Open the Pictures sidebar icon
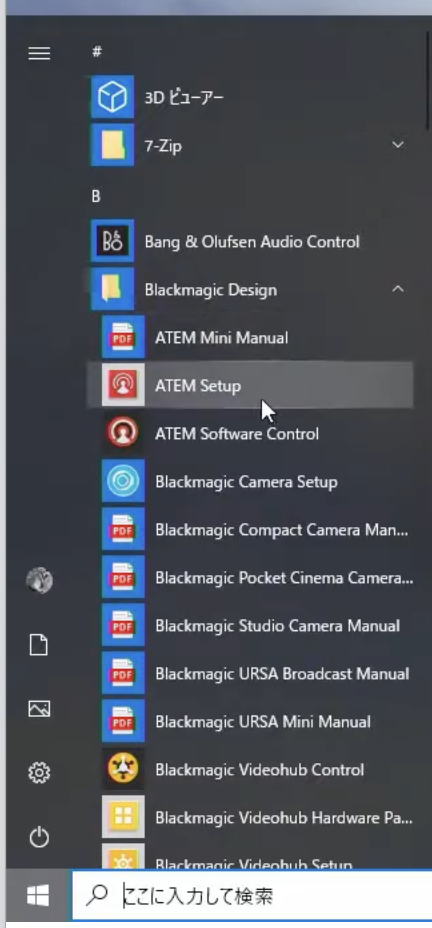Screen dimensions: 432x928 click(39, 708)
